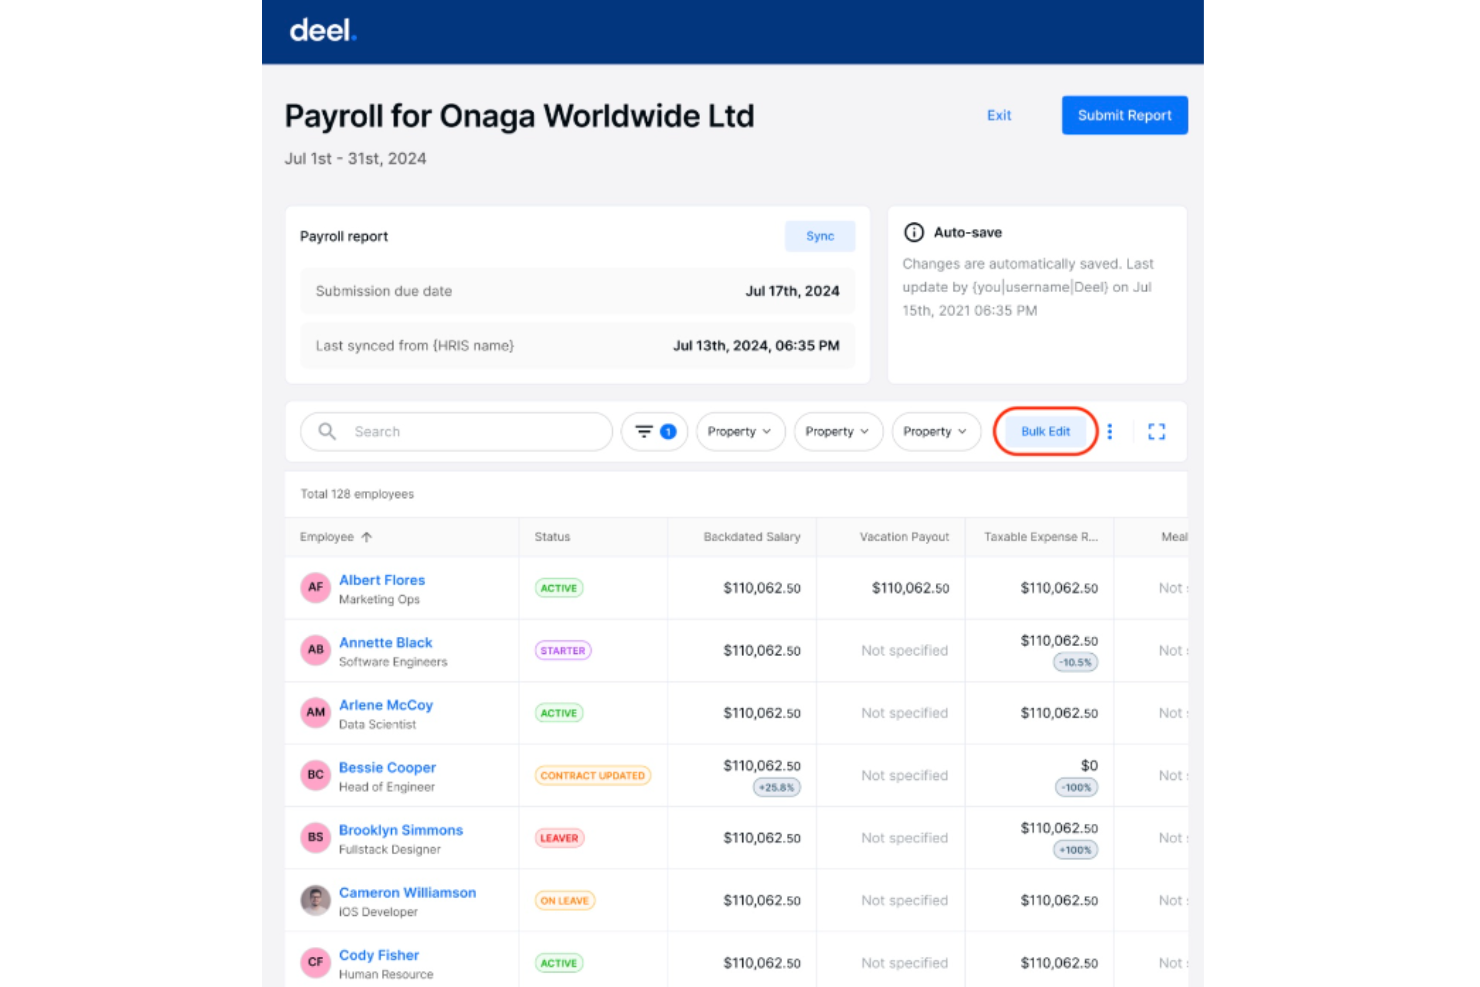Click the BS avatar for Brooklyn Simmons

[x=316, y=838]
